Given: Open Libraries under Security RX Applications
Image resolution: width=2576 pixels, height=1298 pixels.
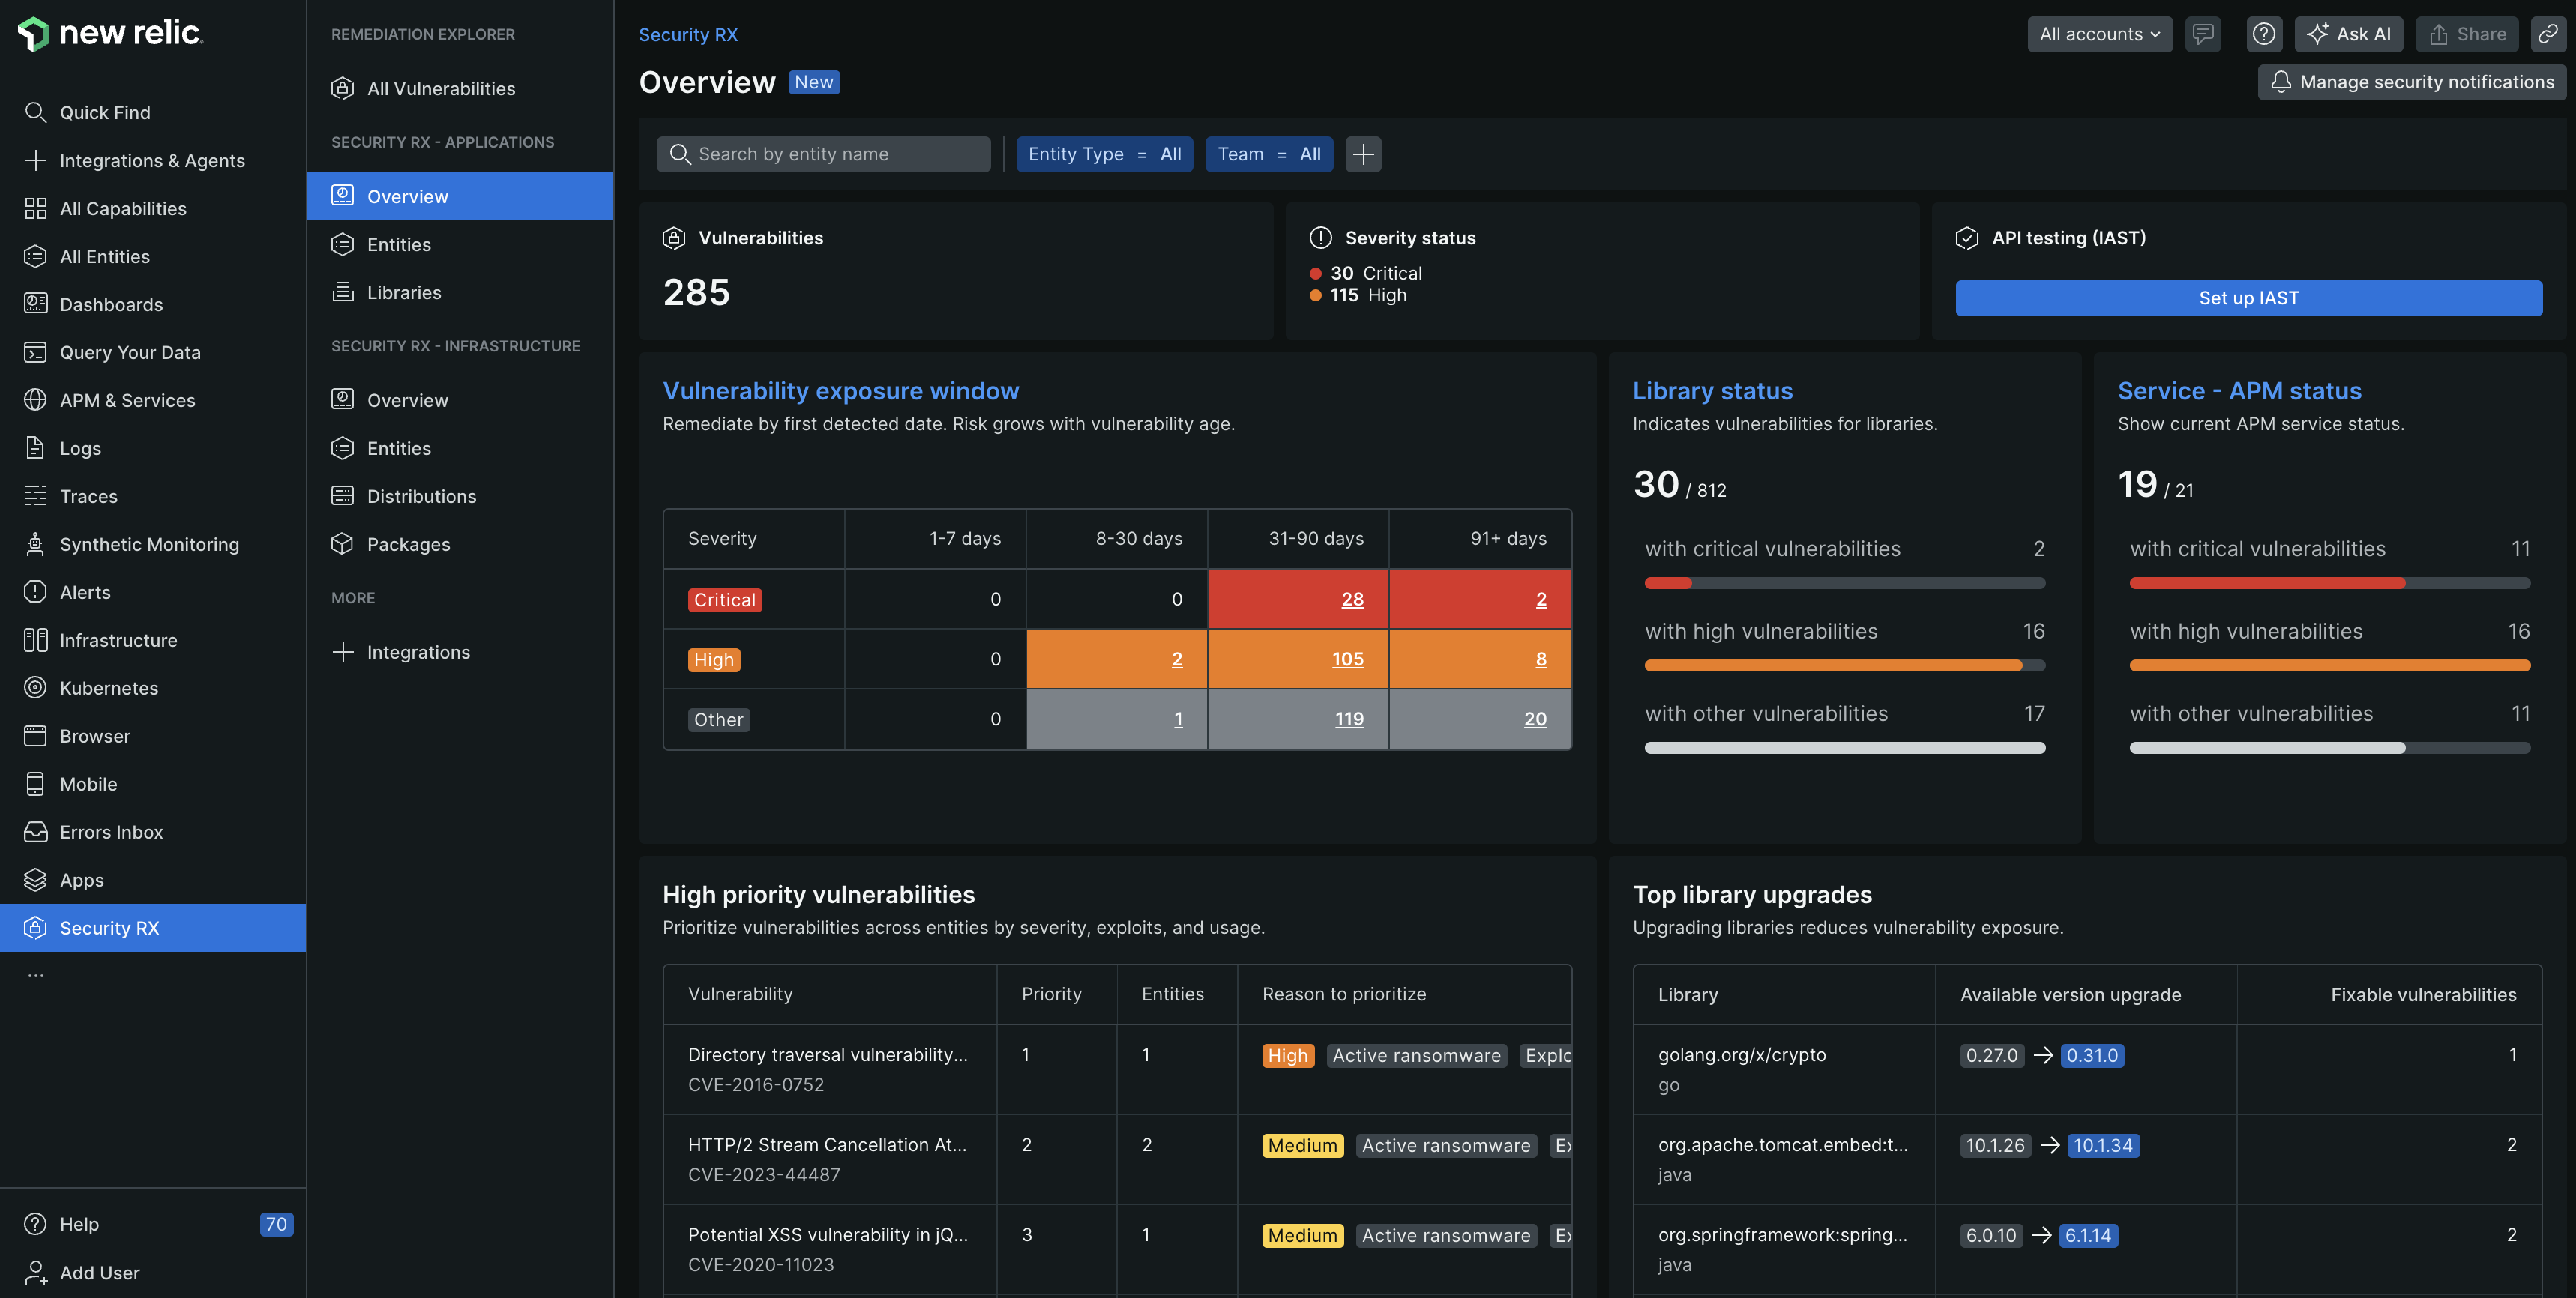Looking at the screenshot, I should tap(403, 292).
